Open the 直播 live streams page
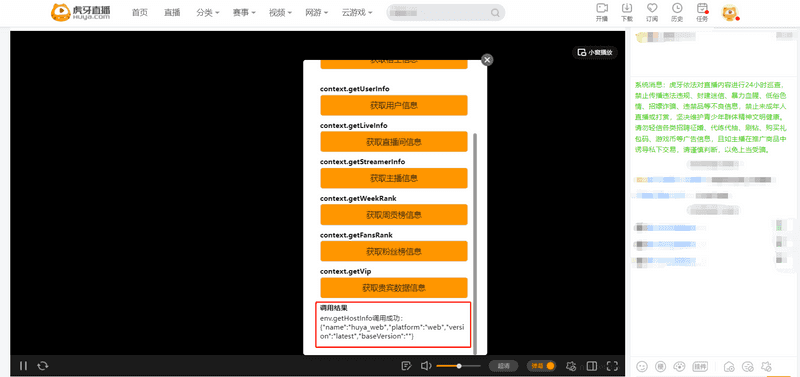800x377 pixels. [172, 13]
